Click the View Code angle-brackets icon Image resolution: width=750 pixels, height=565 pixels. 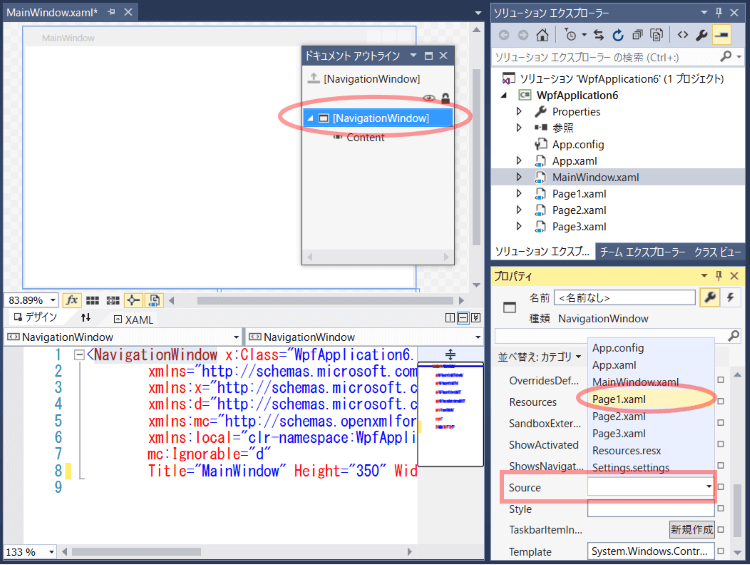pyautogui.click(x=683, y=35)
